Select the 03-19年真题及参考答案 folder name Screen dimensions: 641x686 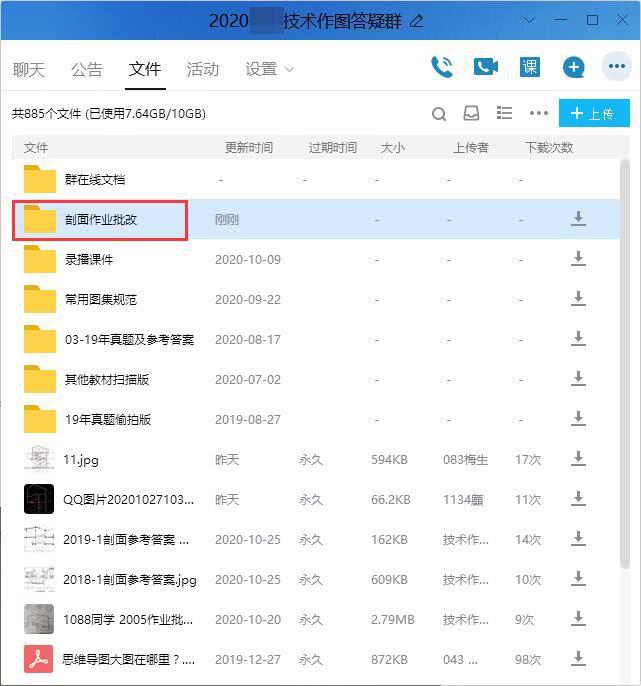(x=130, y=340)
